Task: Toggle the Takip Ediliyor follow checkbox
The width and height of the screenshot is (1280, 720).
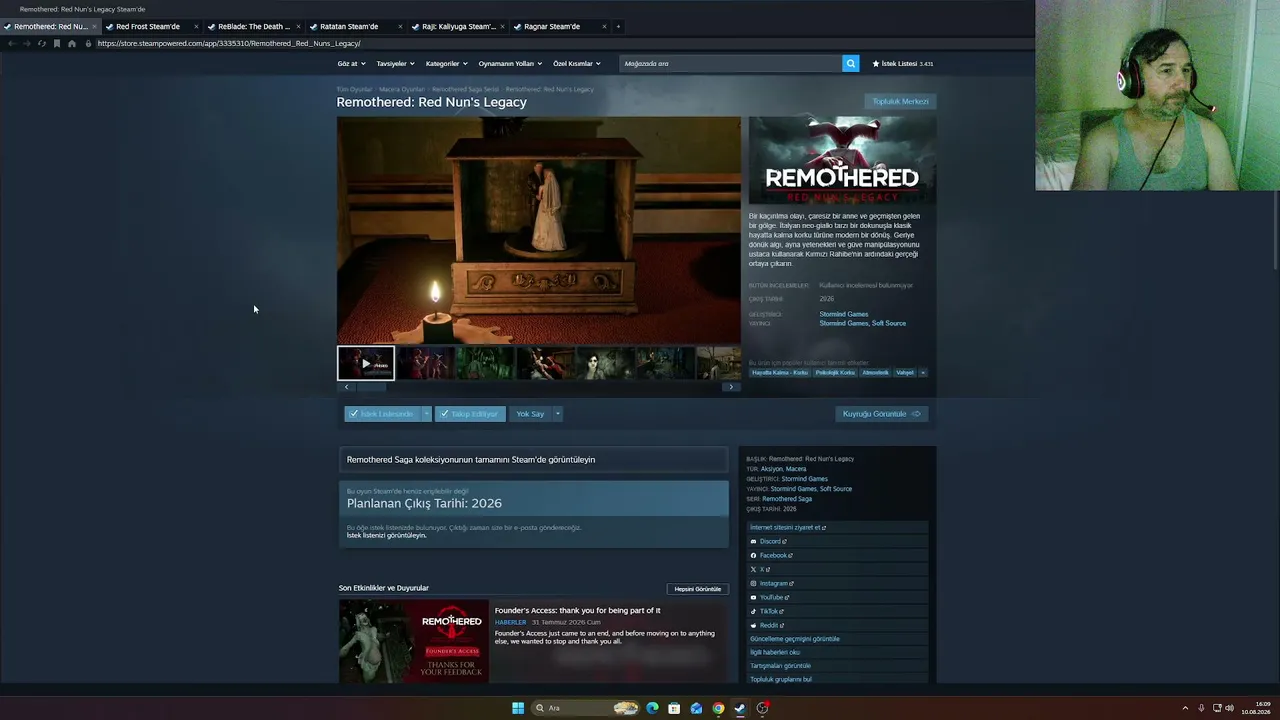Action: click(x=443, y=414)
